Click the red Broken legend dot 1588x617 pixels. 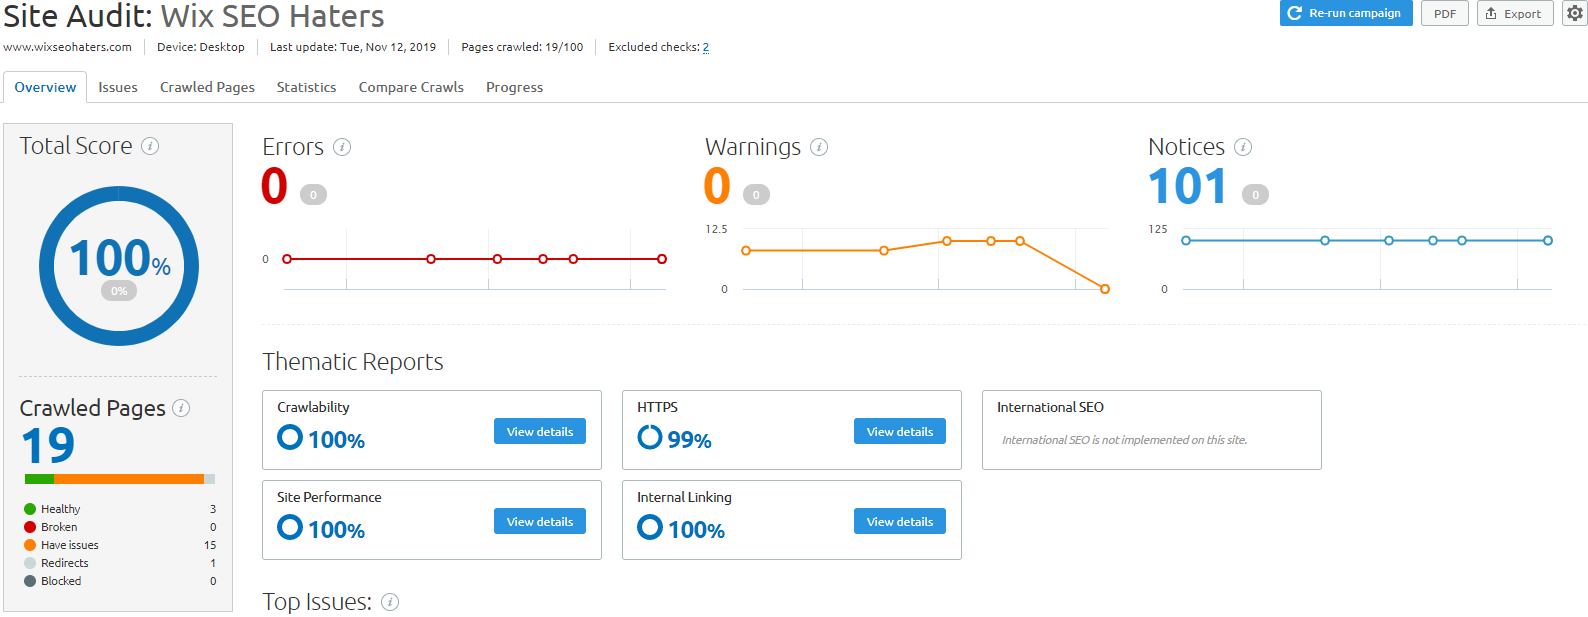click(30, 527)
